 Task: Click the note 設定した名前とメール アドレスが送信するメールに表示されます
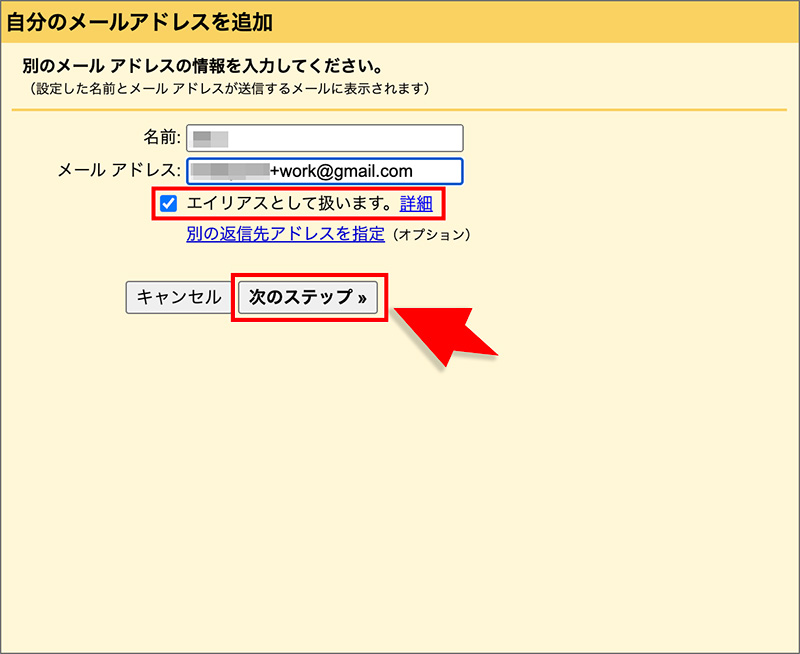point(228,89)
